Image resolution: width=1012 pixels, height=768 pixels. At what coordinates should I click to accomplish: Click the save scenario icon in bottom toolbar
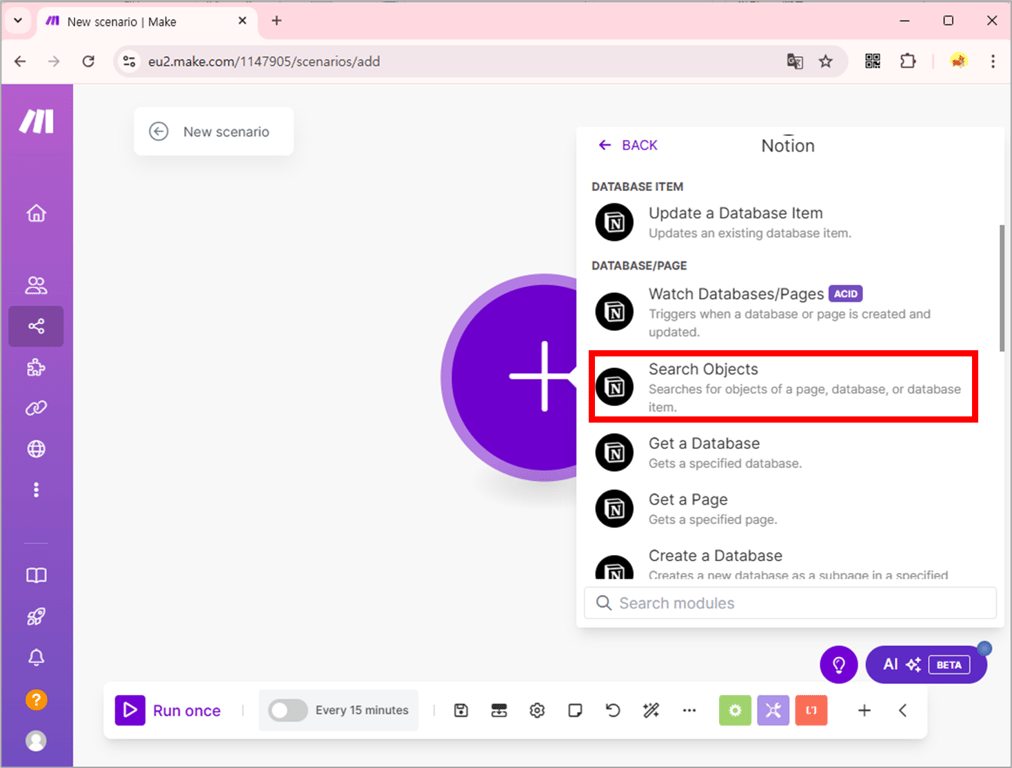(461, 710)
